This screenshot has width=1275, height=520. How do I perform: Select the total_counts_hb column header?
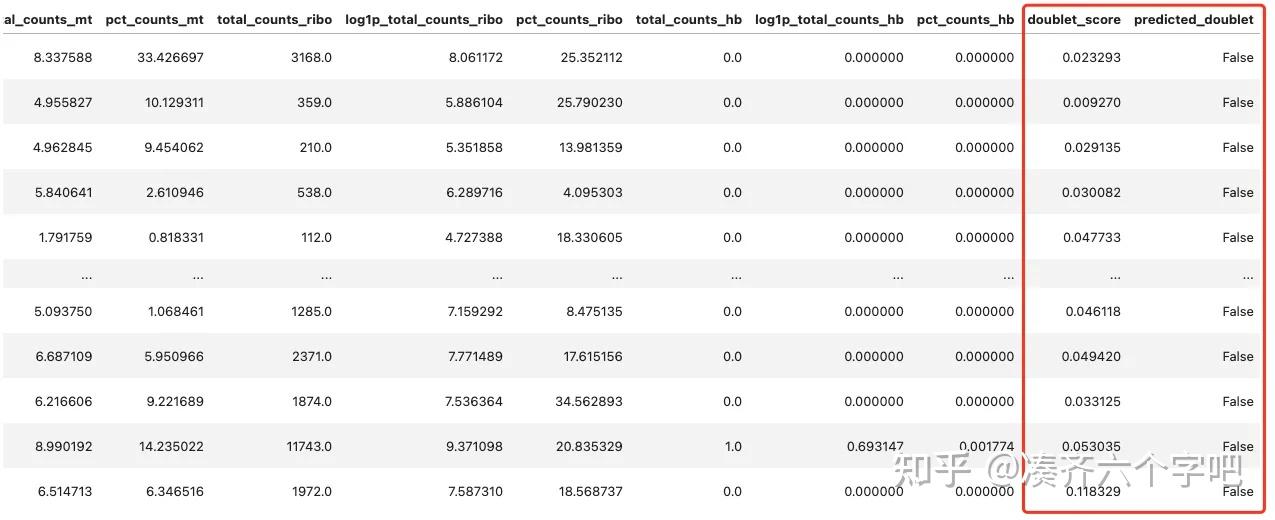[688, 19]
